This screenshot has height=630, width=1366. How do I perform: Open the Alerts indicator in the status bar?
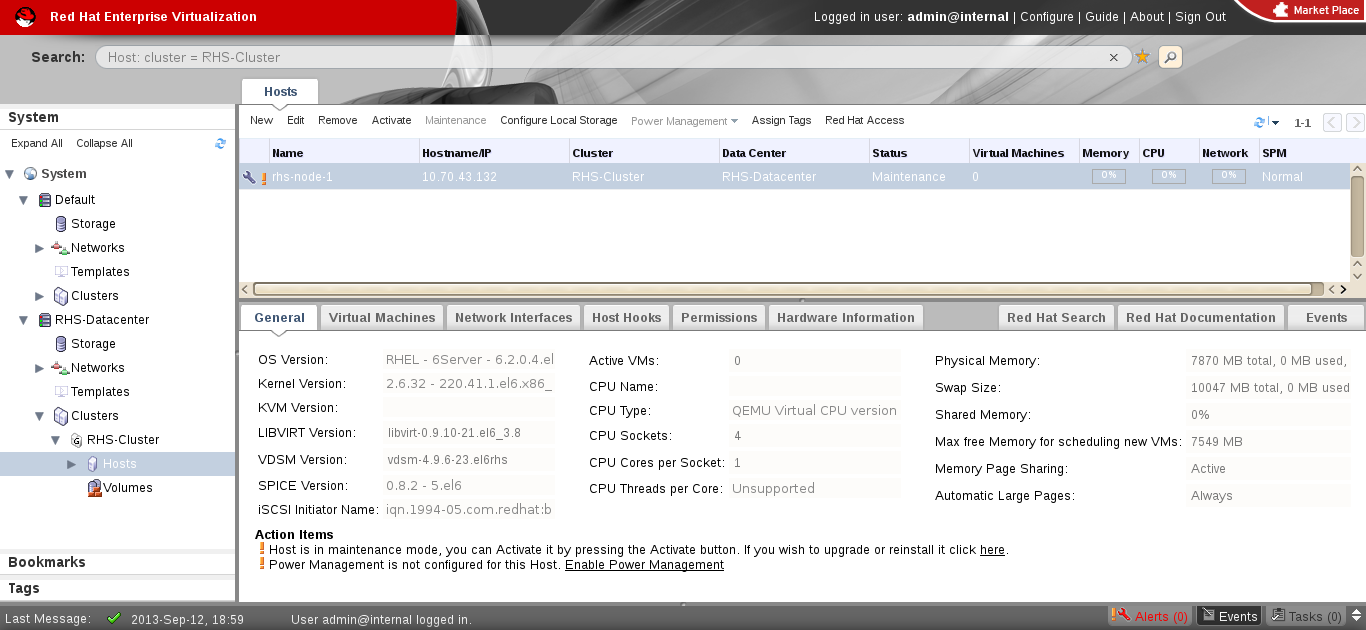pos(1150,616)
